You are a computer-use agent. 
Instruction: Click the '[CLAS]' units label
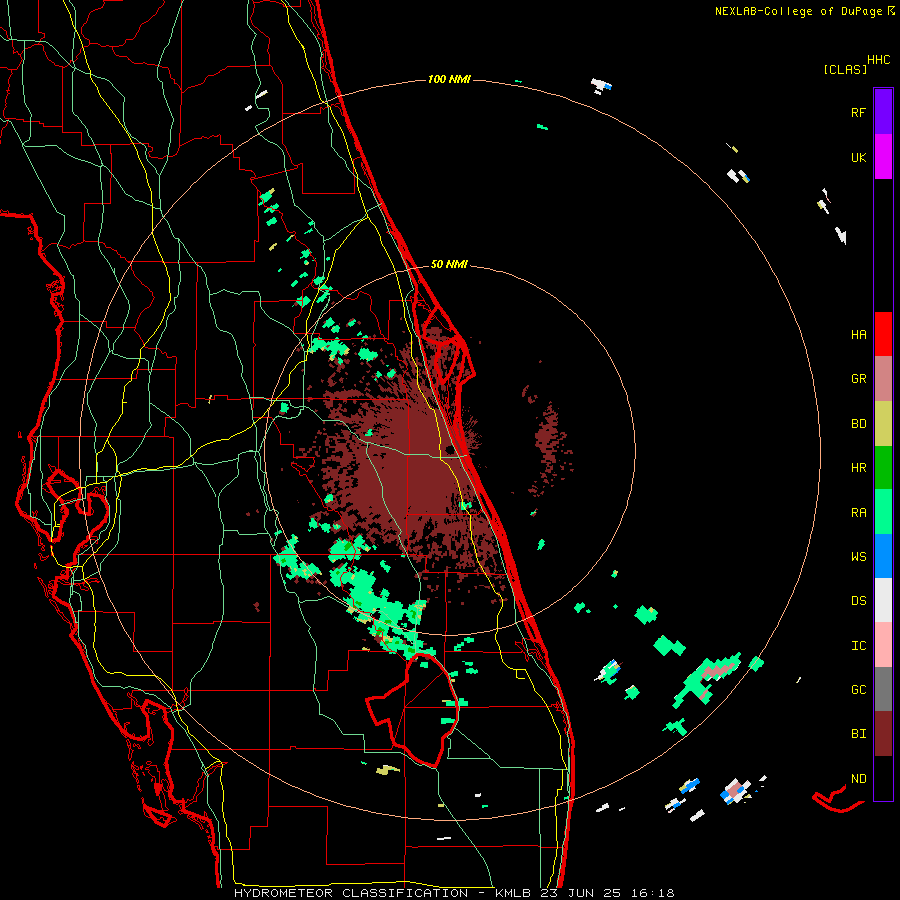pyautogui.click(x=845, y=69)
